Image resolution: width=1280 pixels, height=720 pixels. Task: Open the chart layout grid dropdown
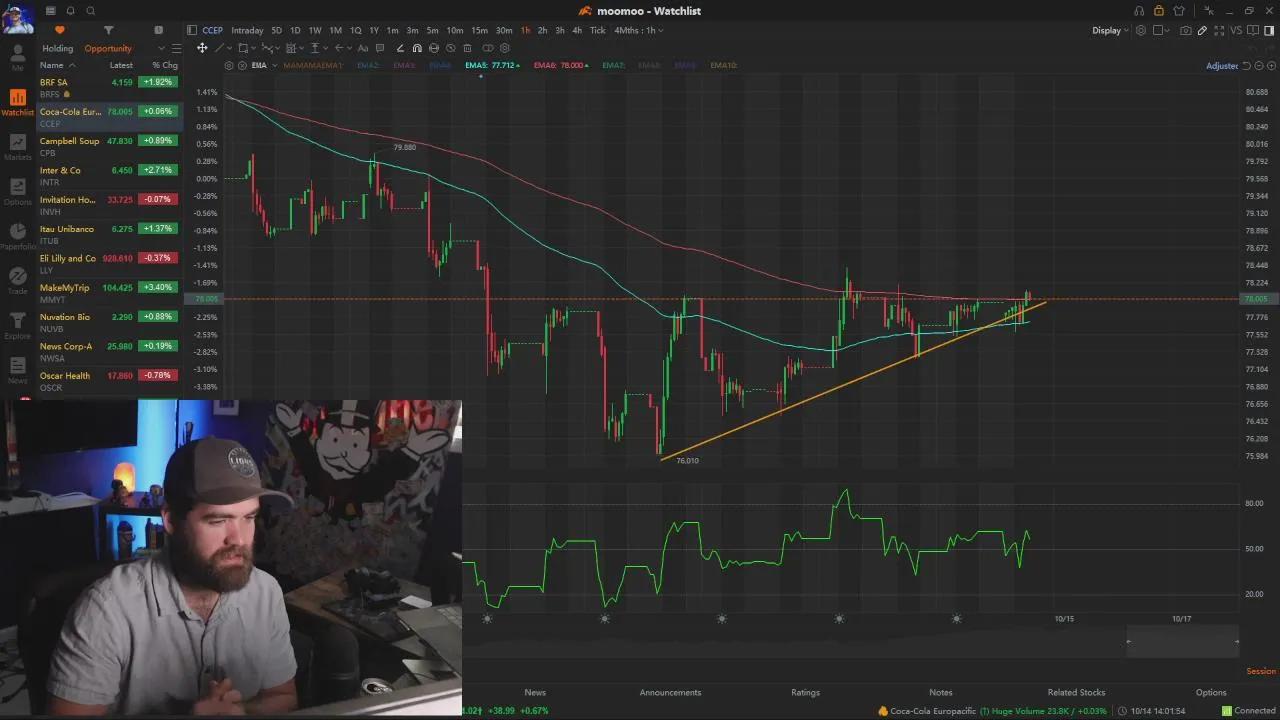coord(1161,30)
